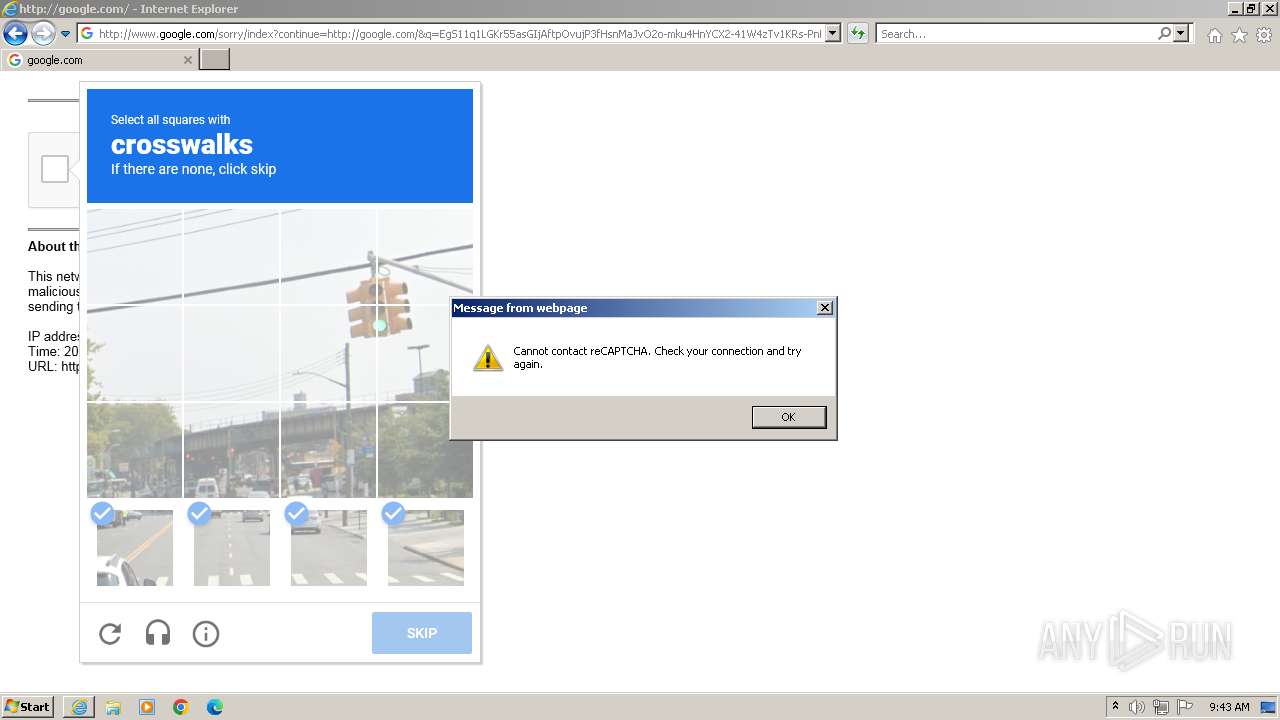Open the recent pages dropdown arrow
The height and width of the screenshot is (720, 1280).
tap(66, 34)
